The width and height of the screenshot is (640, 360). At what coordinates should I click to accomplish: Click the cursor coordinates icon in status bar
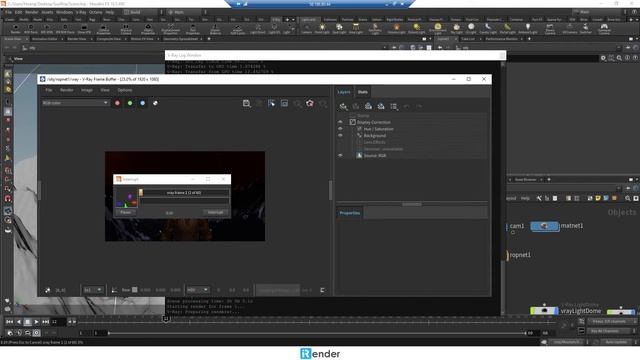click(x=48, y=290)
